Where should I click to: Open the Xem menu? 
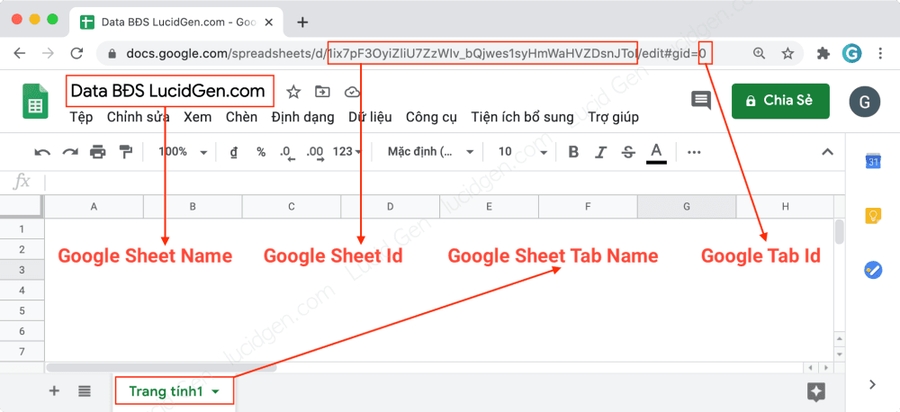tap(197, 117)
